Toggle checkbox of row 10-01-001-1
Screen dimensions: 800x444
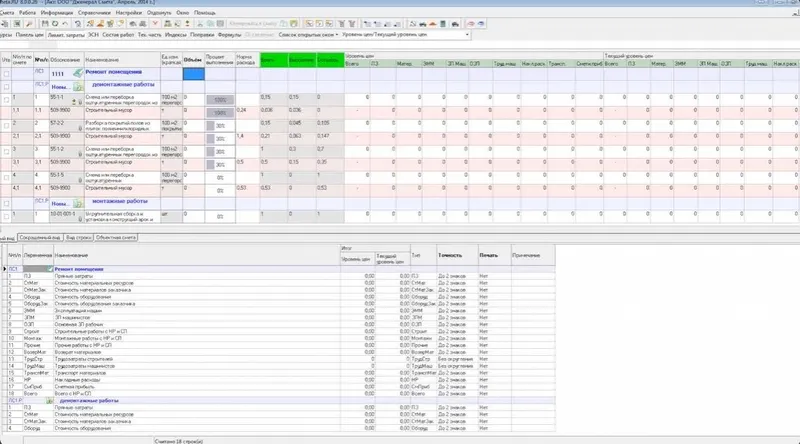pos(6,216)
